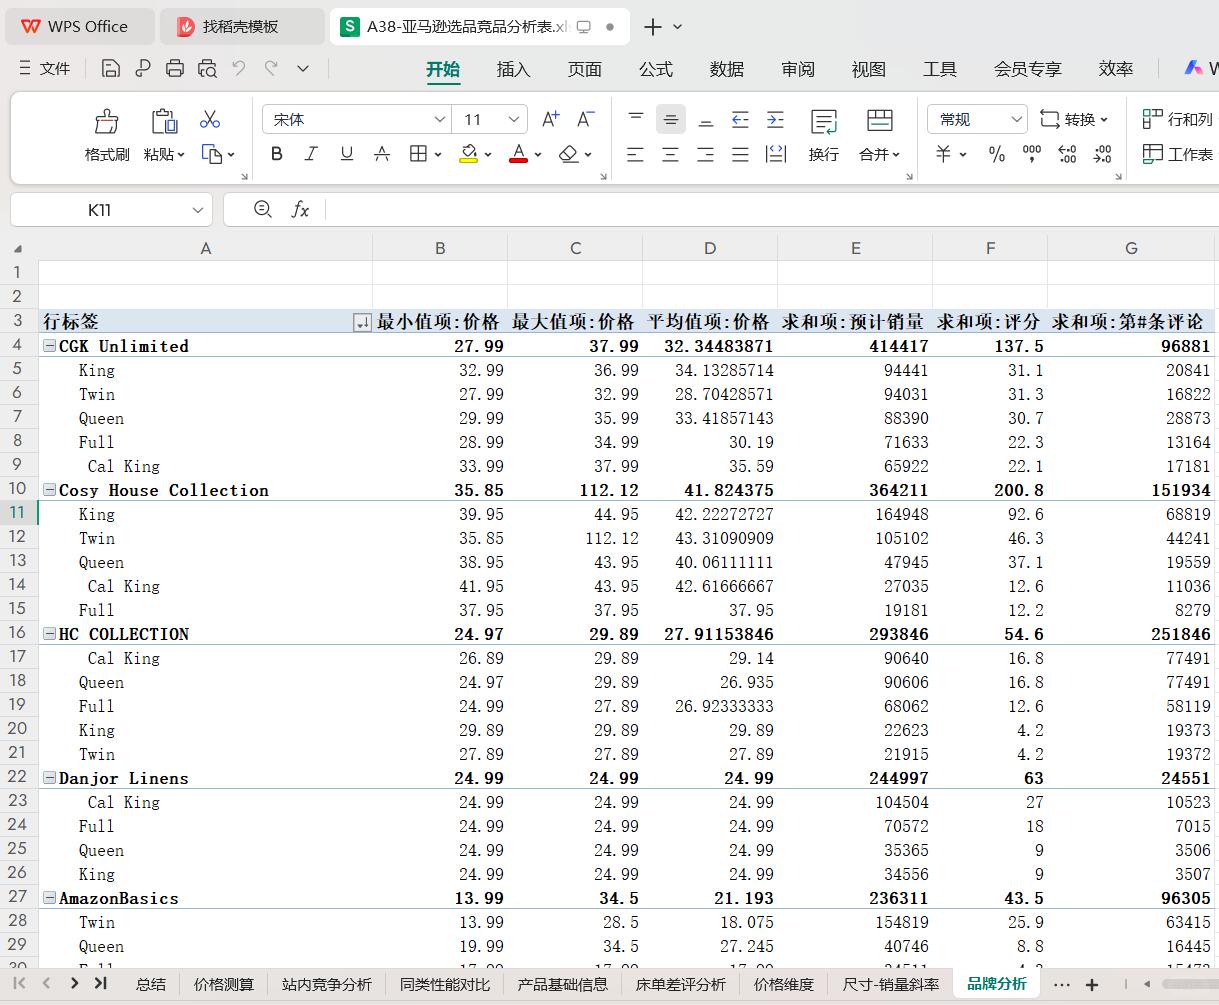The width and height of the screenshot is (1219, 1005).
Task: Open the Formulas ribbon tab
Action: [x=656, y=69]
